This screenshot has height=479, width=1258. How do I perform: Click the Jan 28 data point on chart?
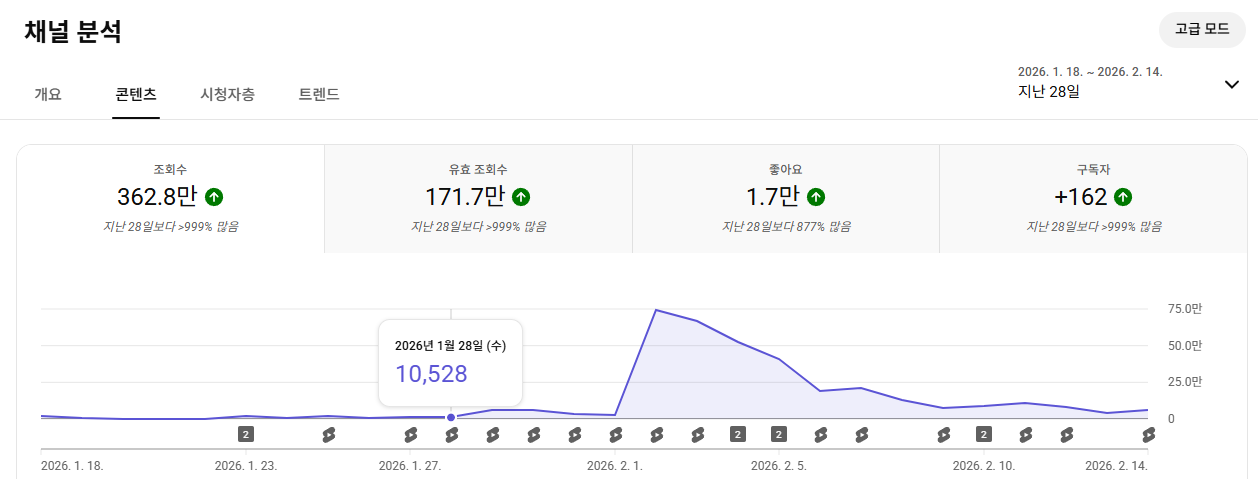[x=451, y=417]
